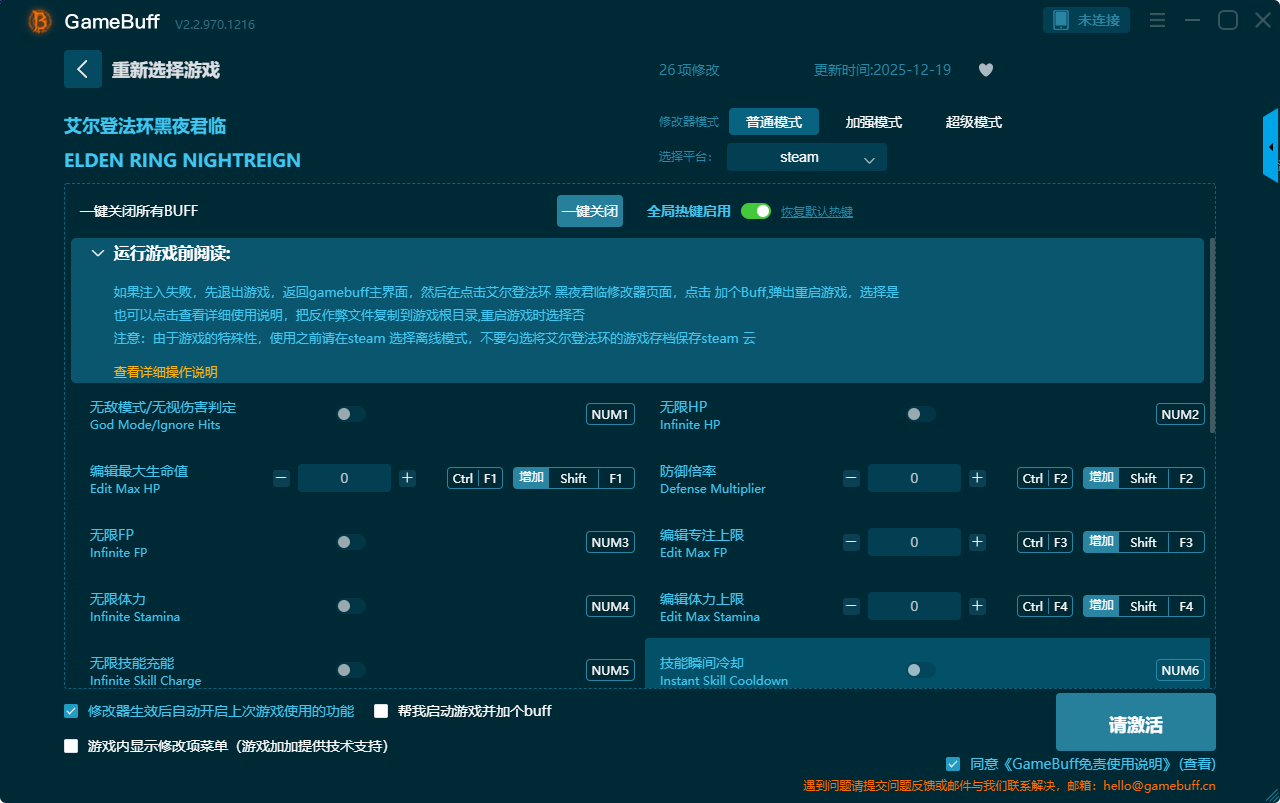Open the detailed instructions link (查看详细操作说明)
This screenshot has width=1280, height=803.
tap(165, 372)
